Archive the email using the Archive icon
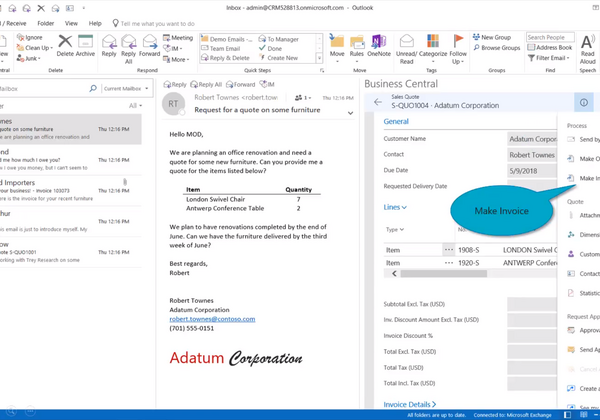 point(85,41)
